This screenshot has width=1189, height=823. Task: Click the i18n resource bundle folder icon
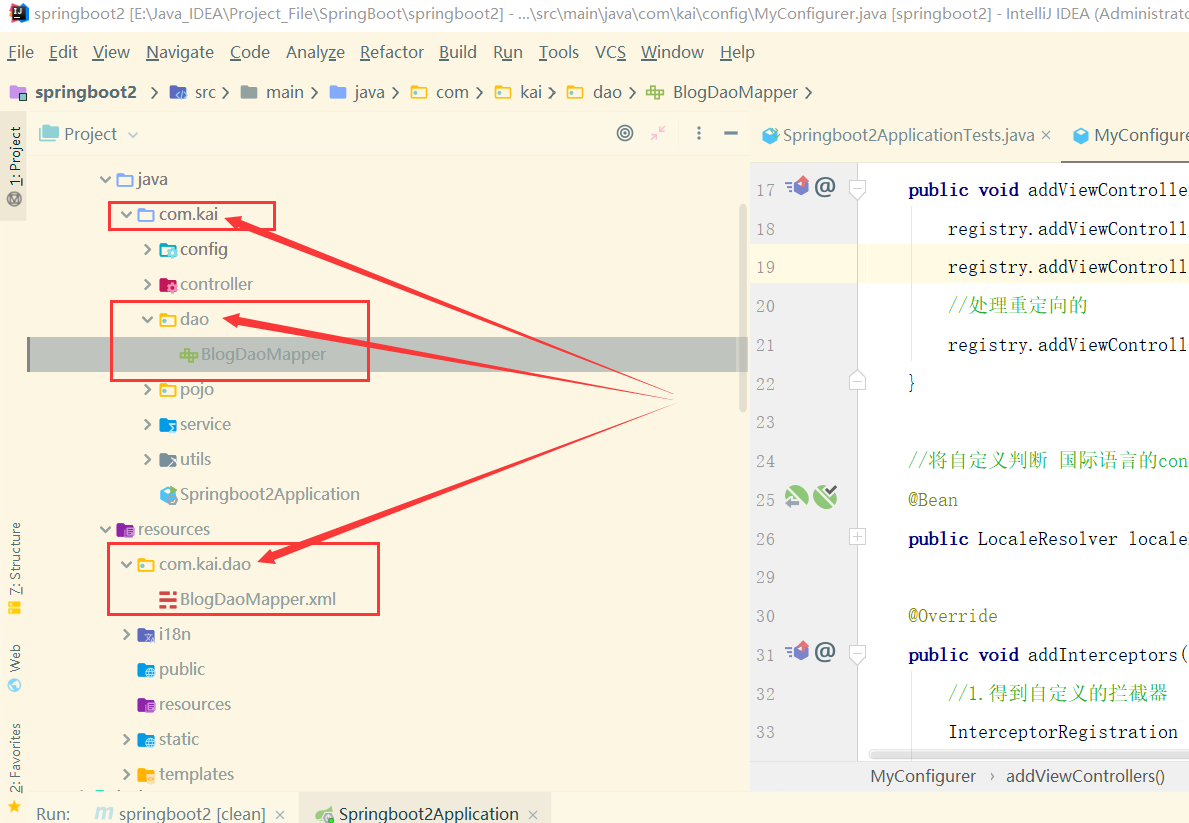[146, 634]
